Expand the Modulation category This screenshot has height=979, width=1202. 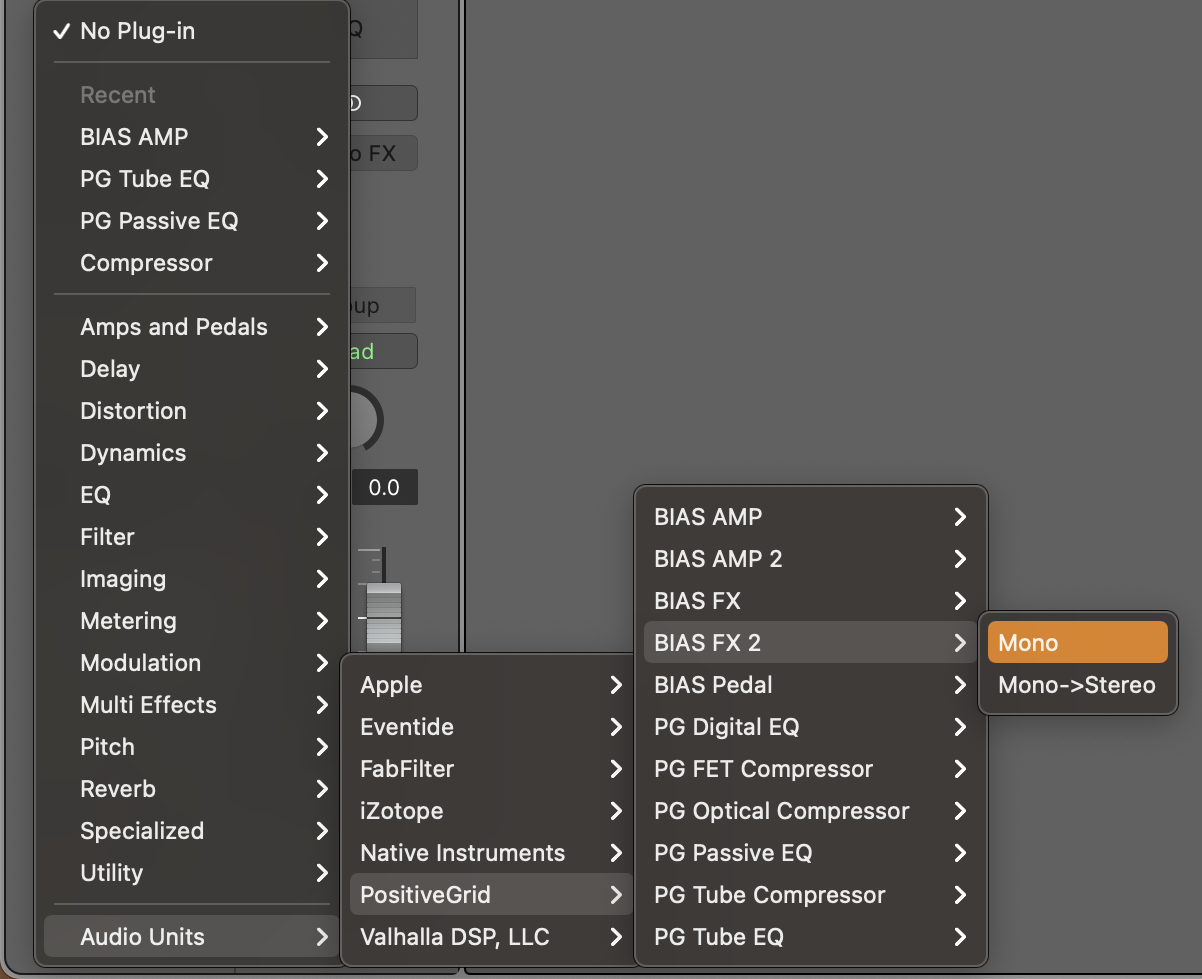coord(192,663)
